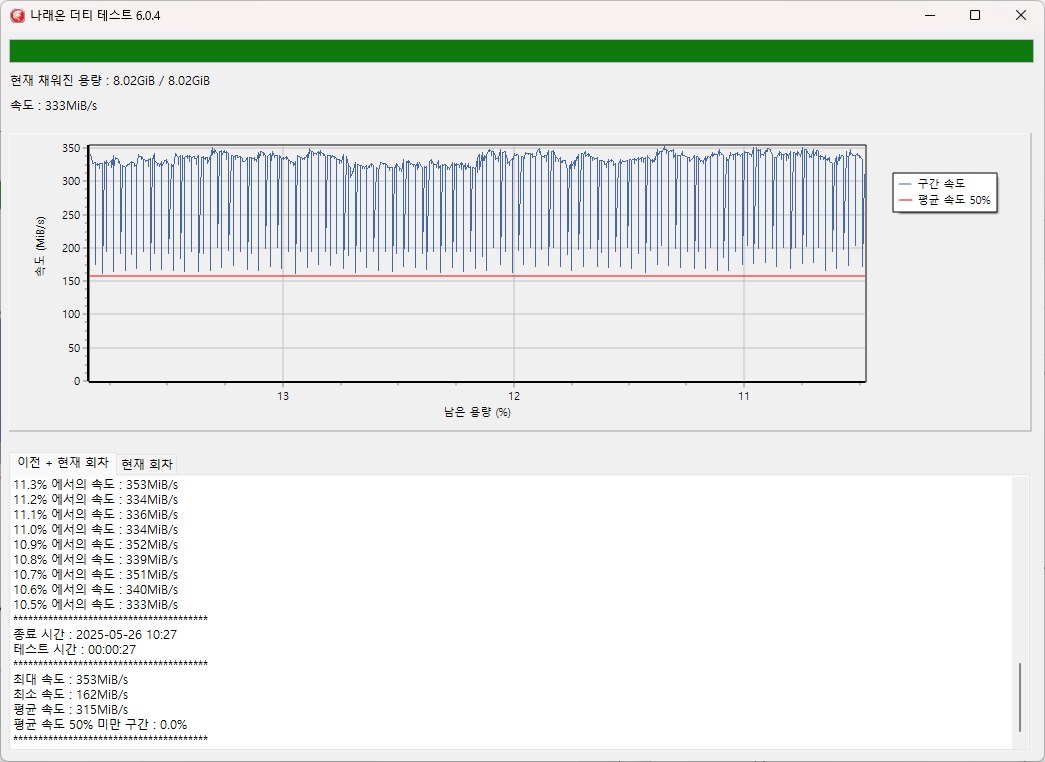Click the '남은 용량 (%)' axis title
The height and width of the screenshot is (762, 1045).
pyautogui.click(x=477, y=412)
